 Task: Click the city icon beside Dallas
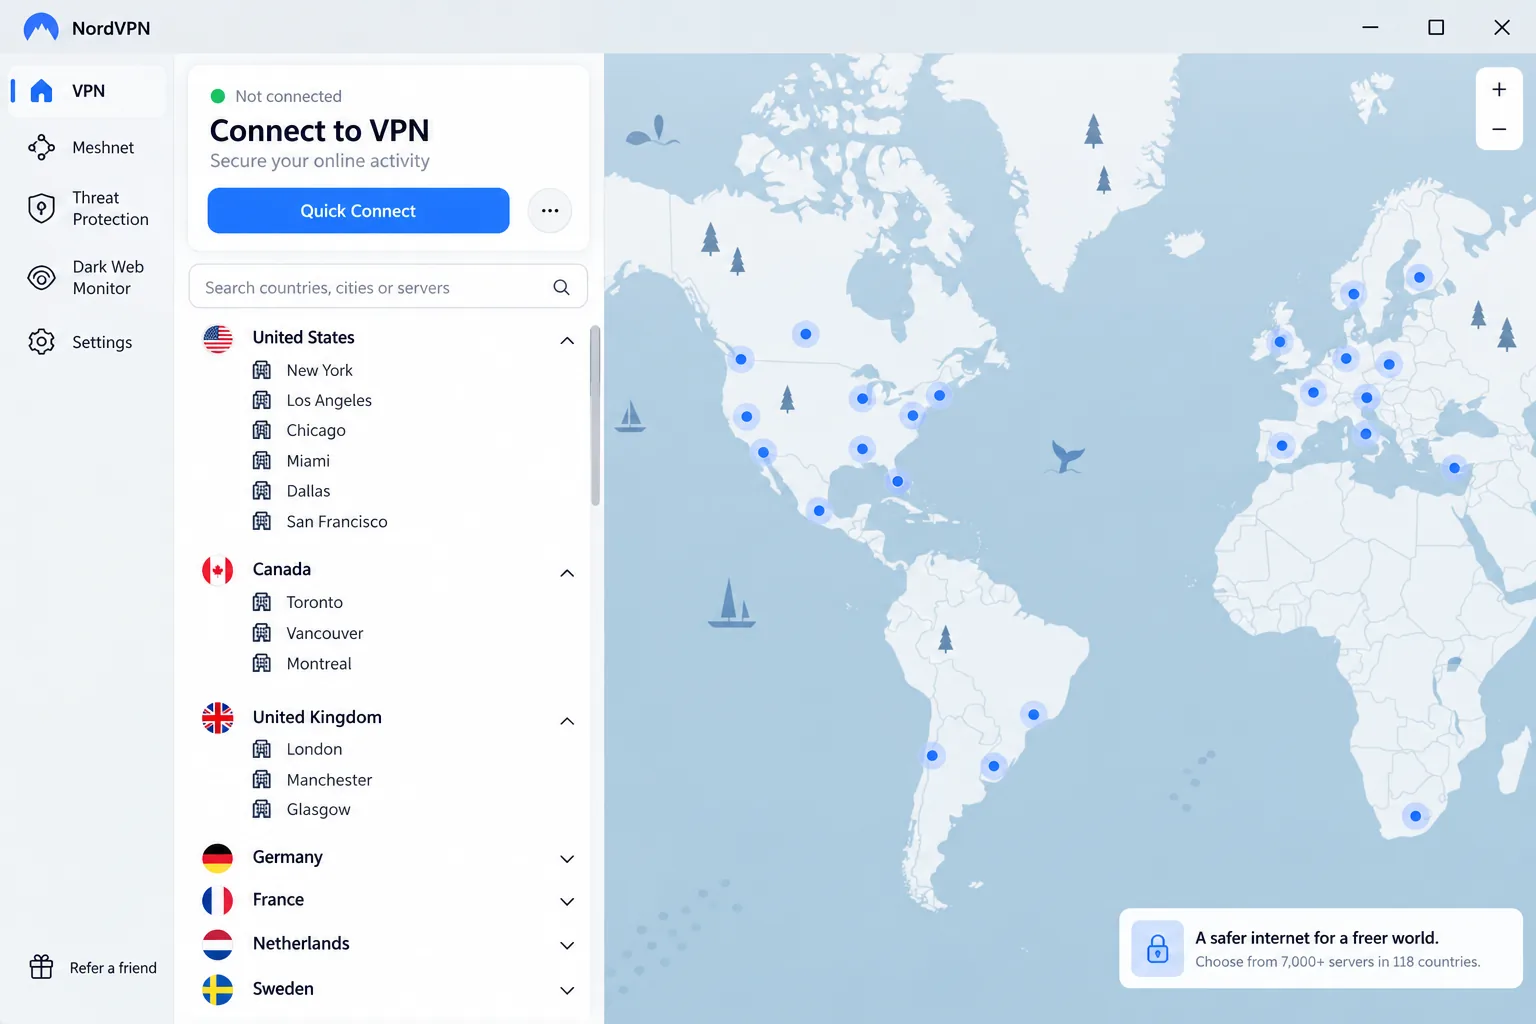point(262,491)
